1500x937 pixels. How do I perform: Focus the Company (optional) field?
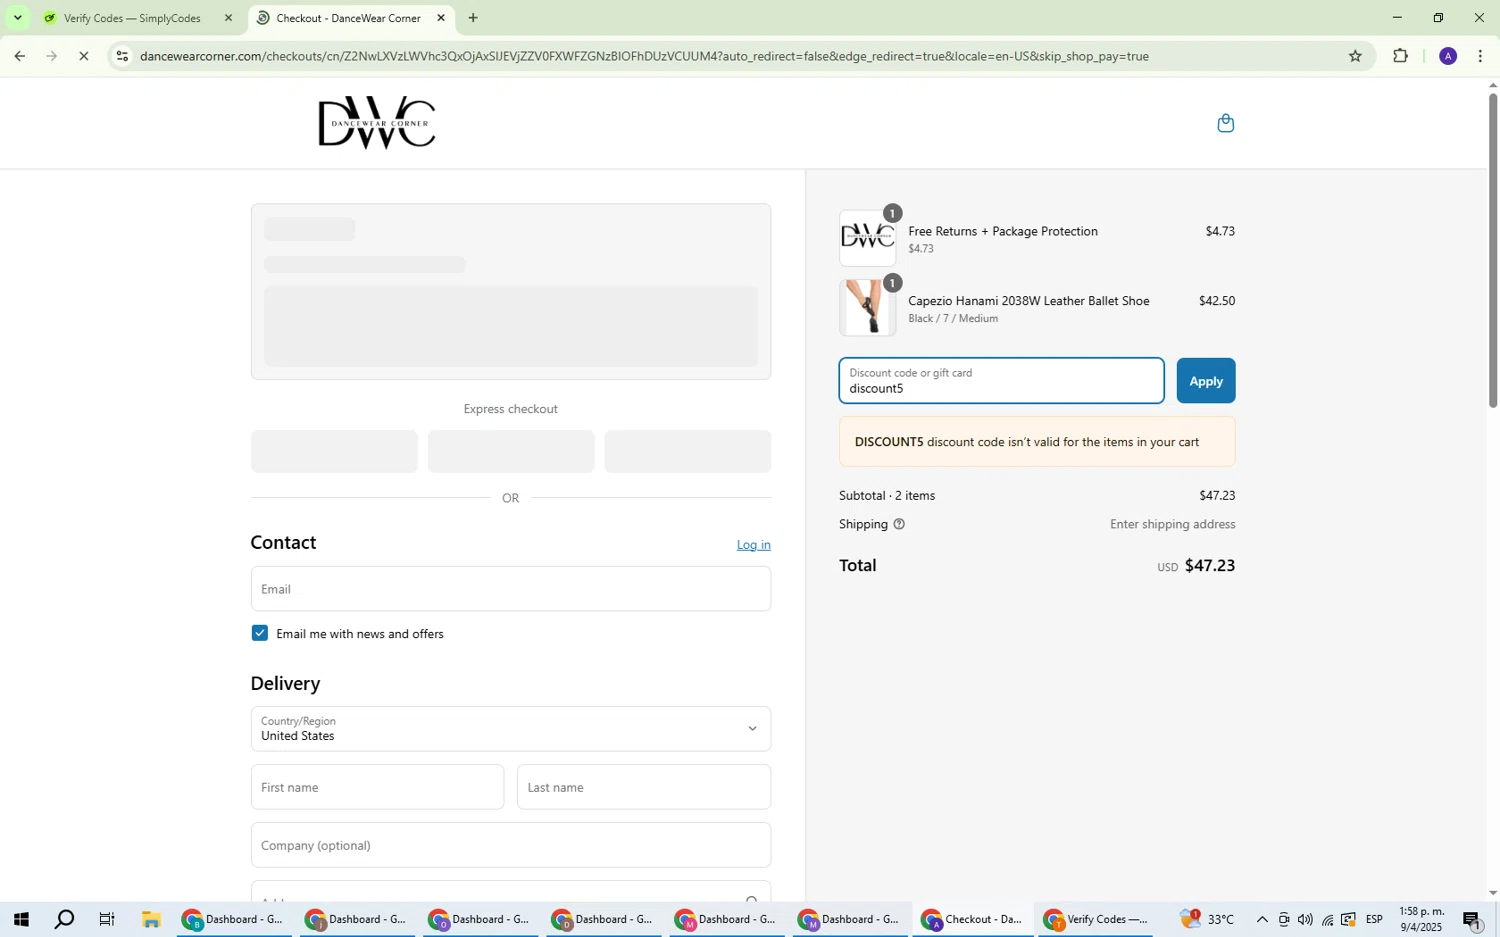point(510,845)
